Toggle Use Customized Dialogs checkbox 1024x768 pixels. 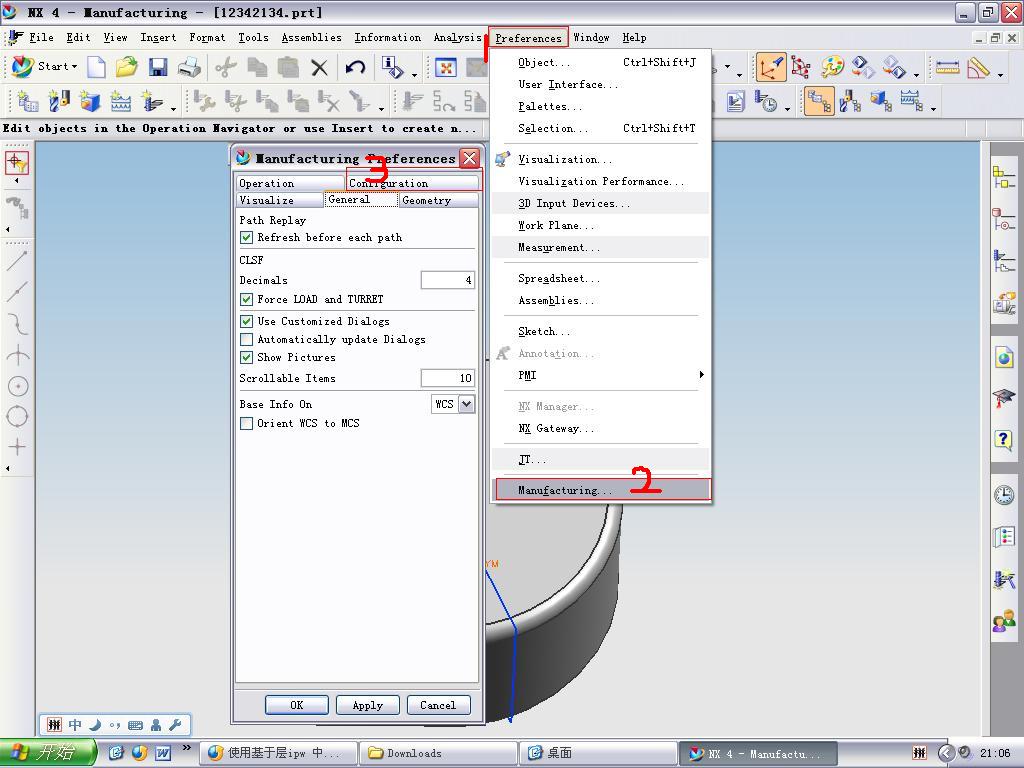246,321
